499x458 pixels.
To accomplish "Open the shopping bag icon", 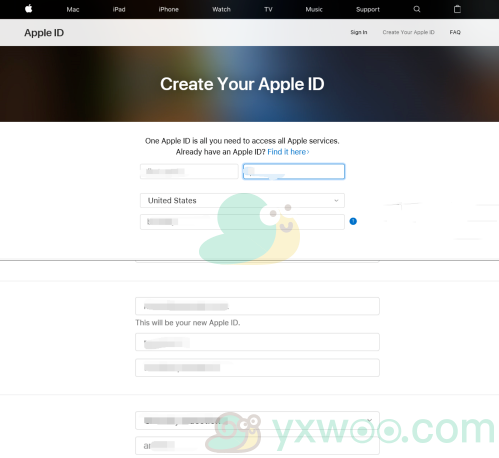I will click(x=457, y=9).
